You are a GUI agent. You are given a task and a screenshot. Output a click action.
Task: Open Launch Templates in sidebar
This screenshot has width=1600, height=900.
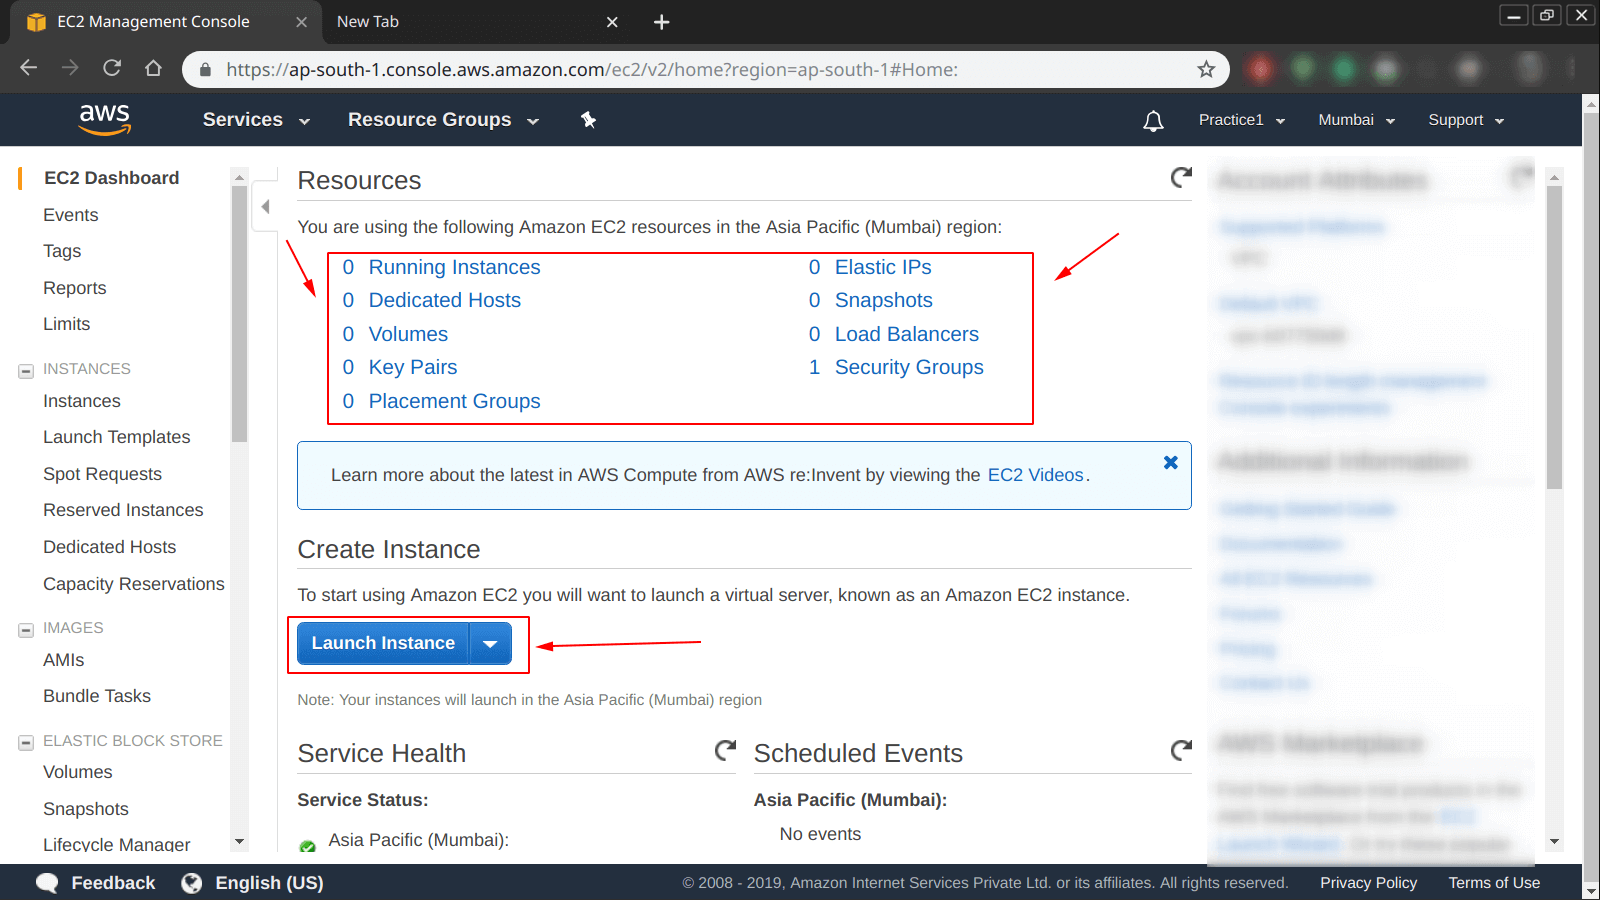(x=117, y=437)
